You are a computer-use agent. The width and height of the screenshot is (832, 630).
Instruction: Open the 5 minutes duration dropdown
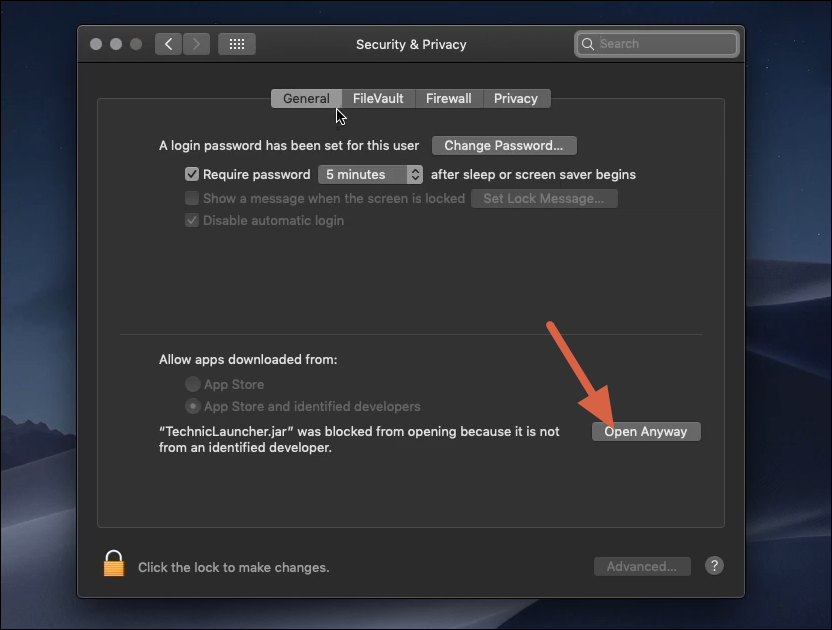370,174
